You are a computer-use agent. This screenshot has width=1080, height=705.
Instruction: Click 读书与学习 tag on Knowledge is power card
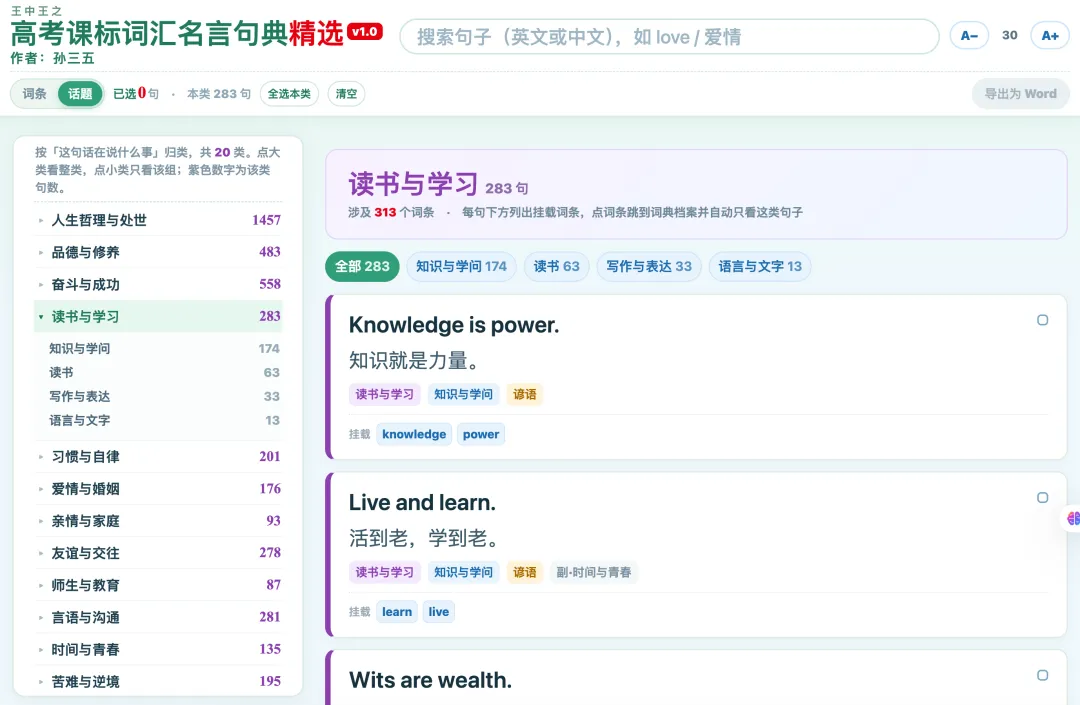(384, 394)
